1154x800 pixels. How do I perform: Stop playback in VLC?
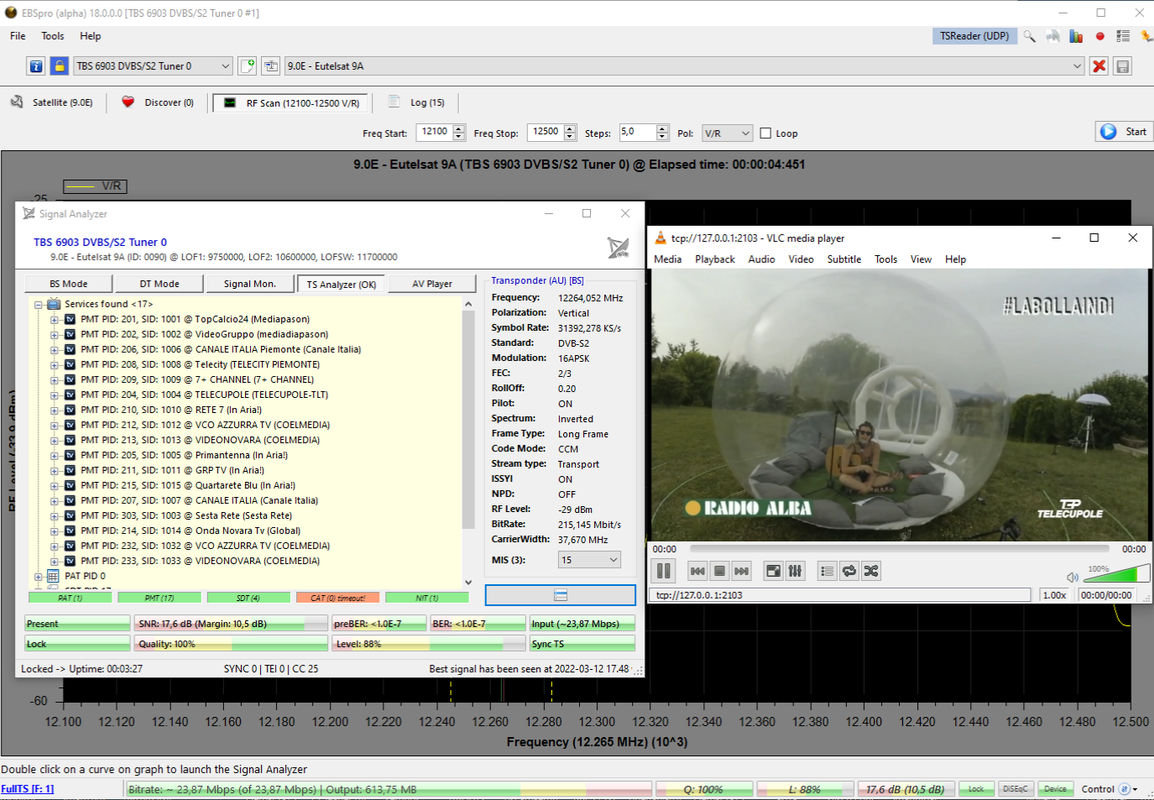click(720, 571)
